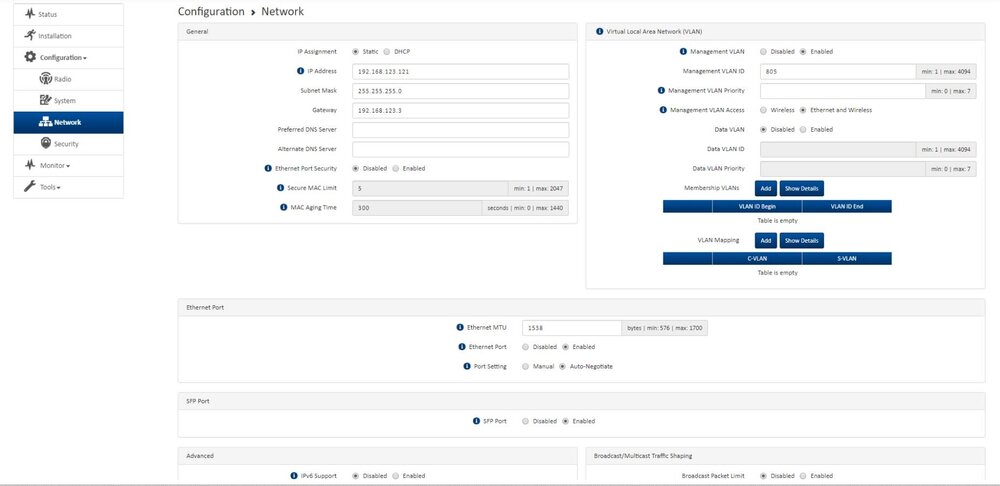1000x486 pixels.
Task: Click Show Details for VLAN Mapping
Action: 801,240
